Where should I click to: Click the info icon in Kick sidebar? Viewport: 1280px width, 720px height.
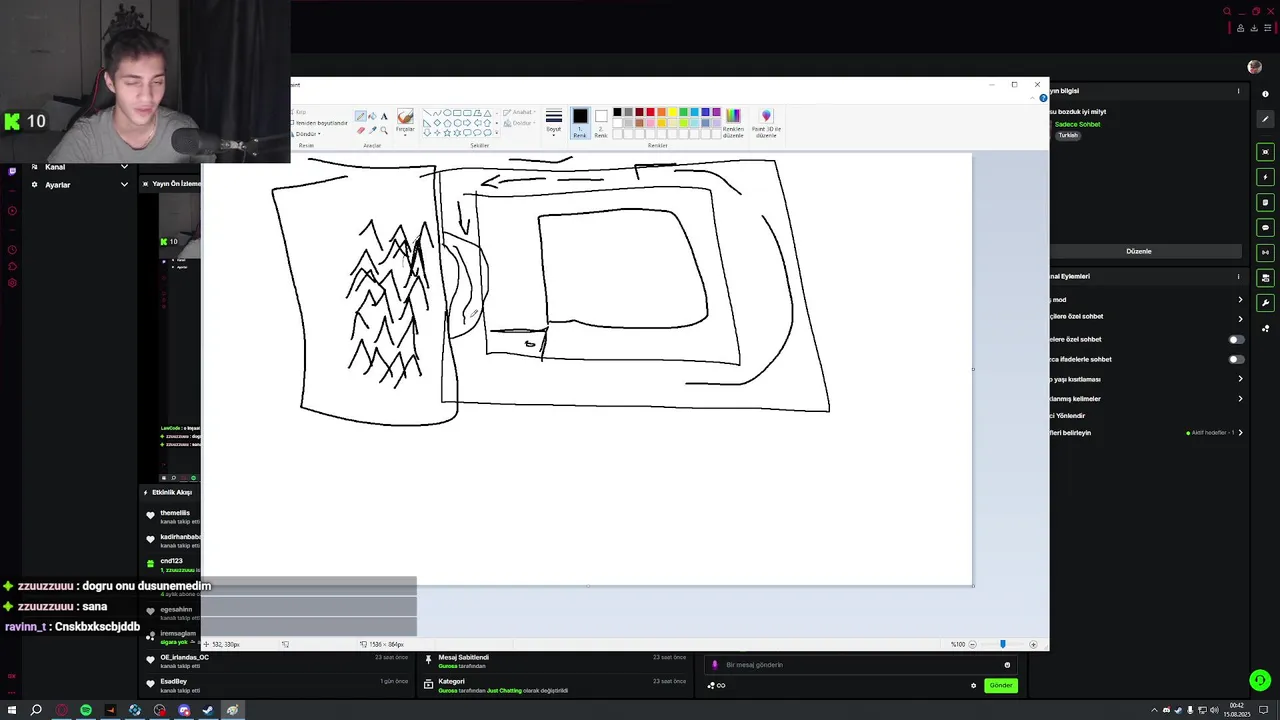(1265, 94)
